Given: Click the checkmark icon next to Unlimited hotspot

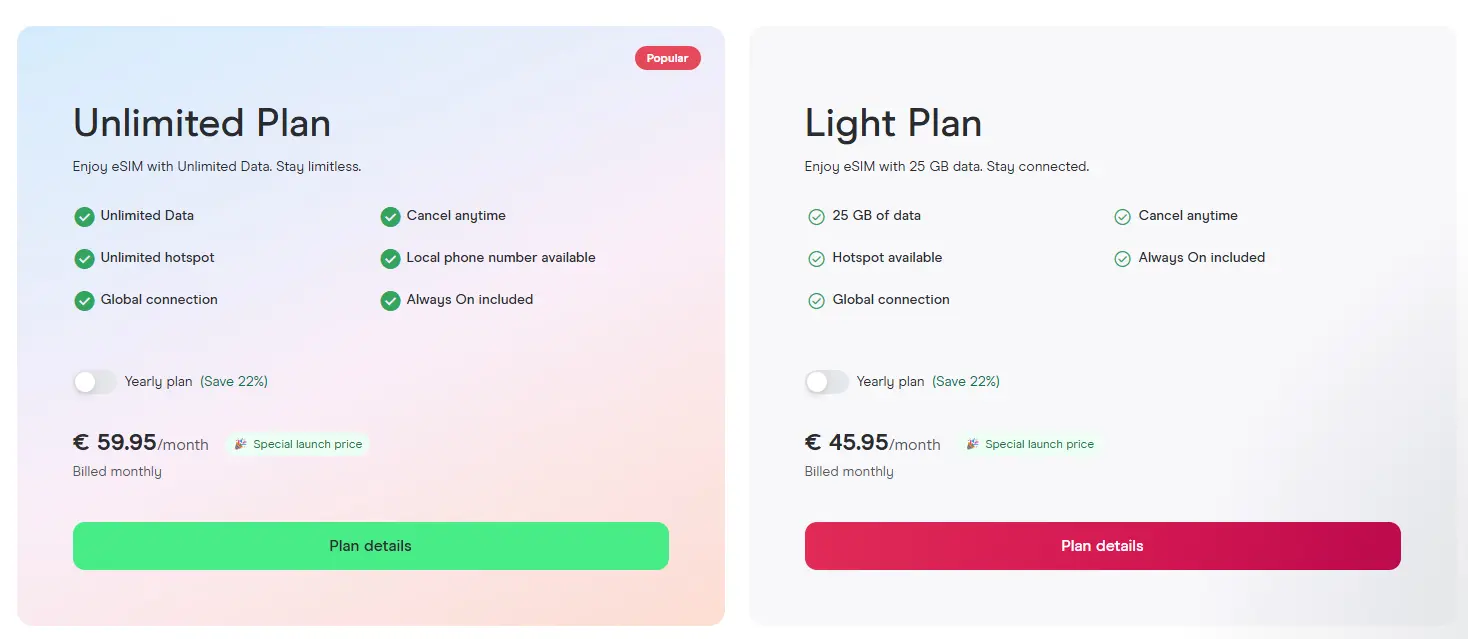Looking at the screenshot, I should (84, 258).
